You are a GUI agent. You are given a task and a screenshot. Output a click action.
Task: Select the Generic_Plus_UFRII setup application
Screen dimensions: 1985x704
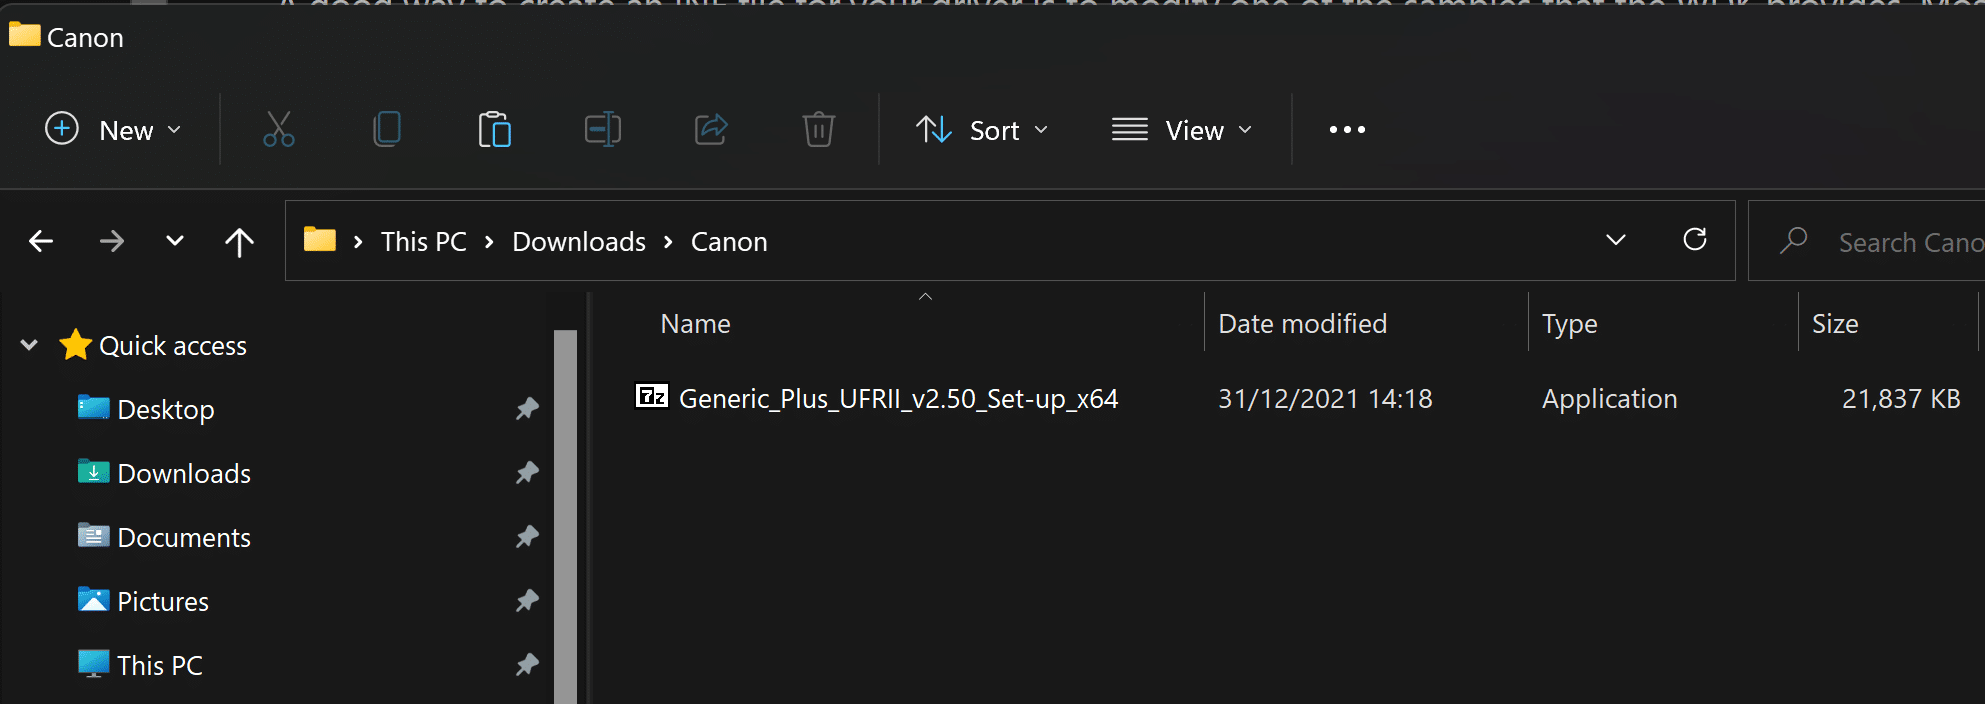(898, 397)
